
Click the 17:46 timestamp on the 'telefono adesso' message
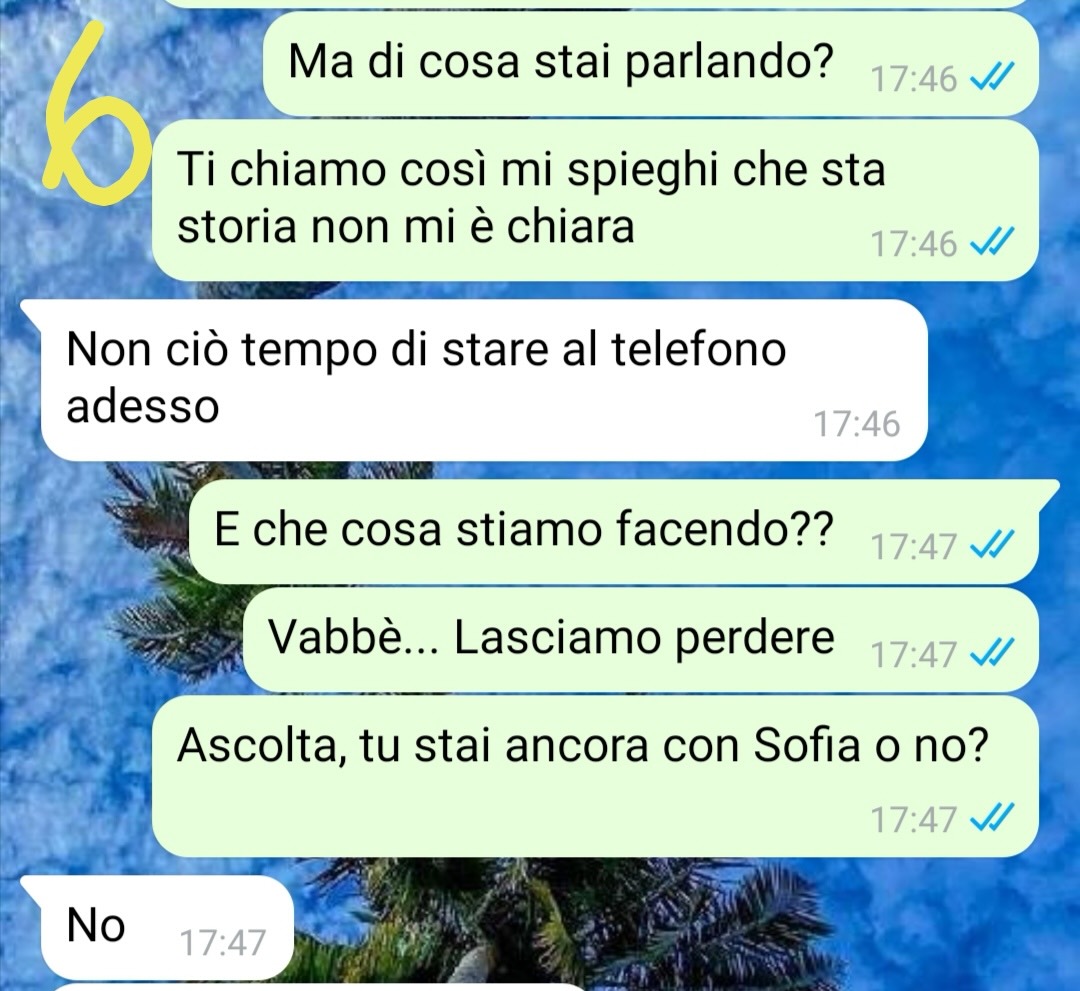pyautogui.click(x=857, y=424)
